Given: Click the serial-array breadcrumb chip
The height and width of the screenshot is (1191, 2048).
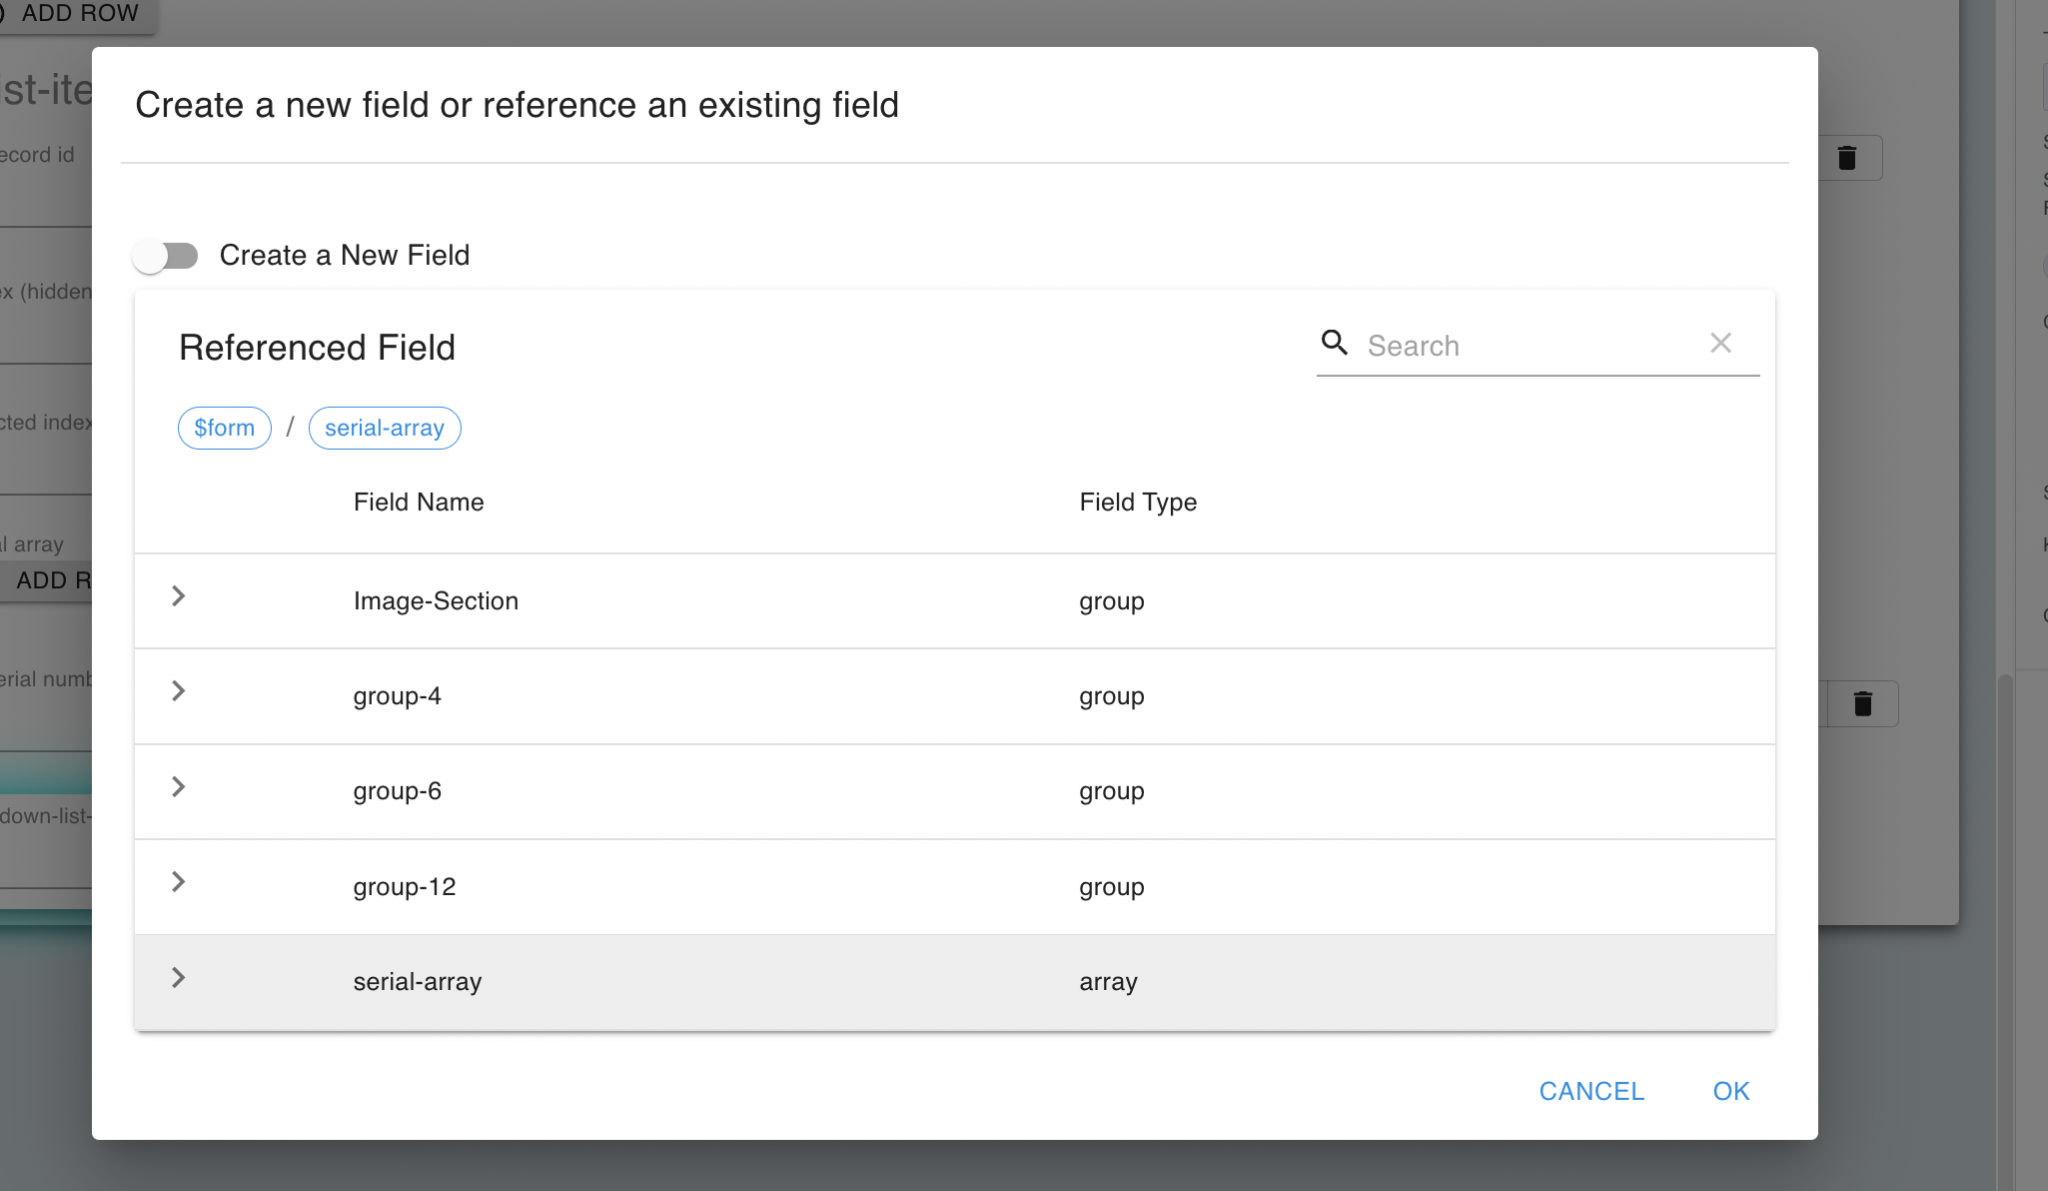Looking at the screenshot, I should [384, 428].
